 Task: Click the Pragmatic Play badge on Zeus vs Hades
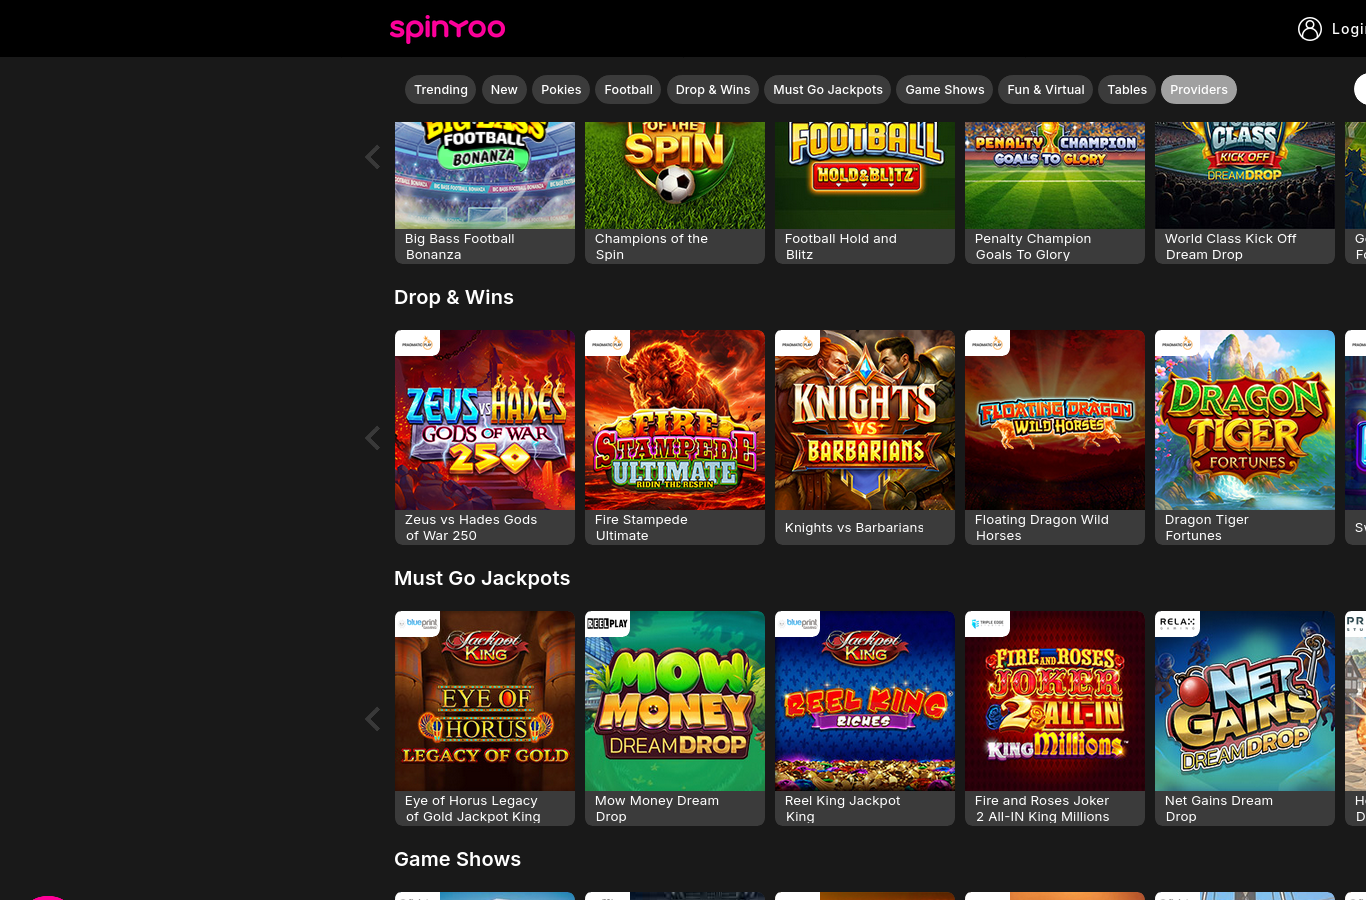[417, 343]
